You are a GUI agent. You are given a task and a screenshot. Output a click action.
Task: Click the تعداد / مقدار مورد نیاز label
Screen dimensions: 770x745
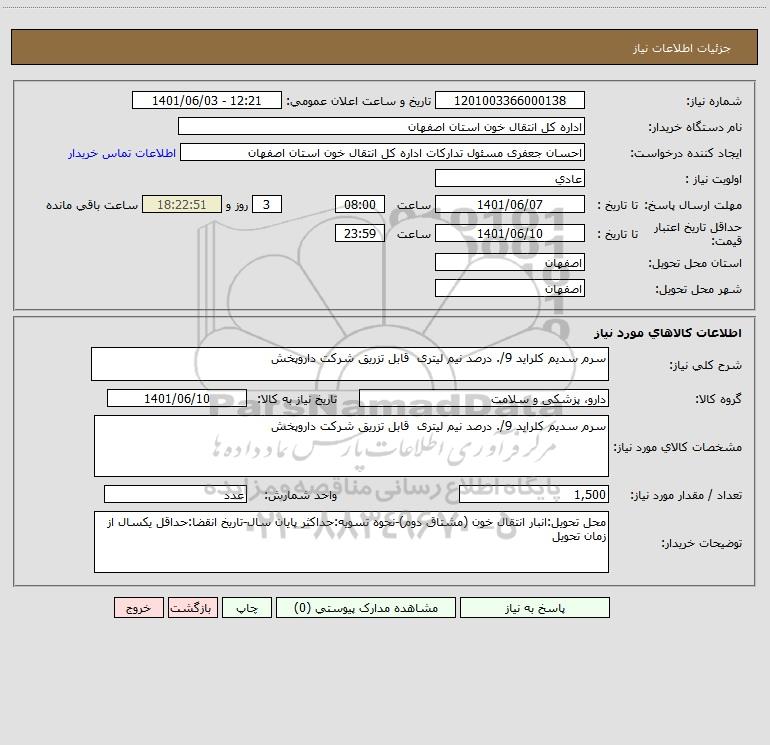[x=686, y=496]
